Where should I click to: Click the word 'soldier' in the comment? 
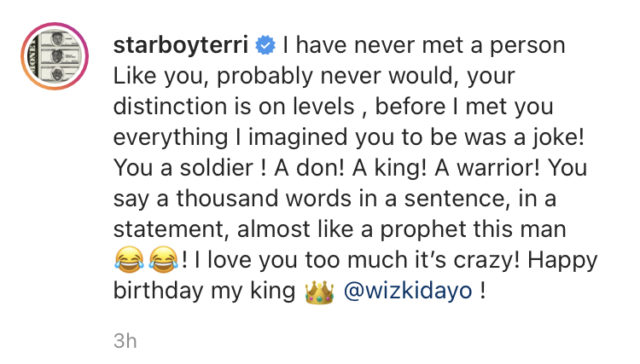coord(217,168)
